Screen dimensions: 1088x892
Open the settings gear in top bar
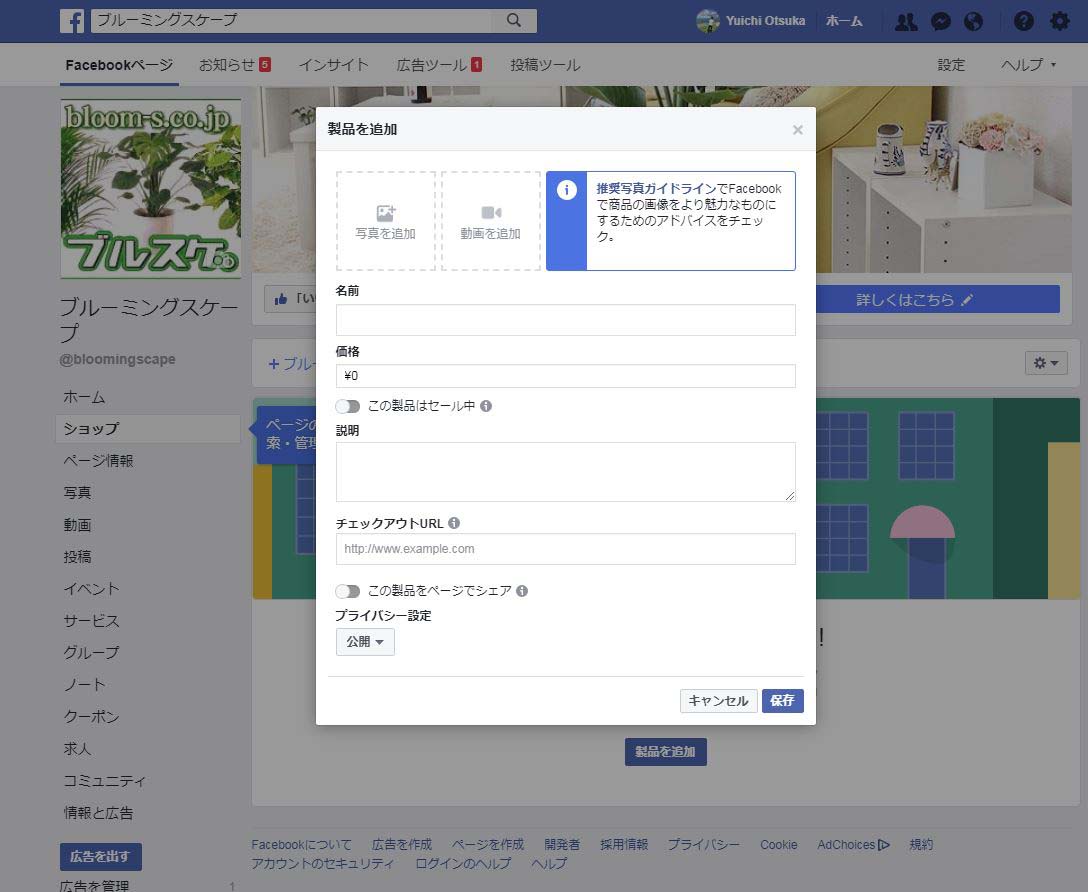pos(1059,22)
